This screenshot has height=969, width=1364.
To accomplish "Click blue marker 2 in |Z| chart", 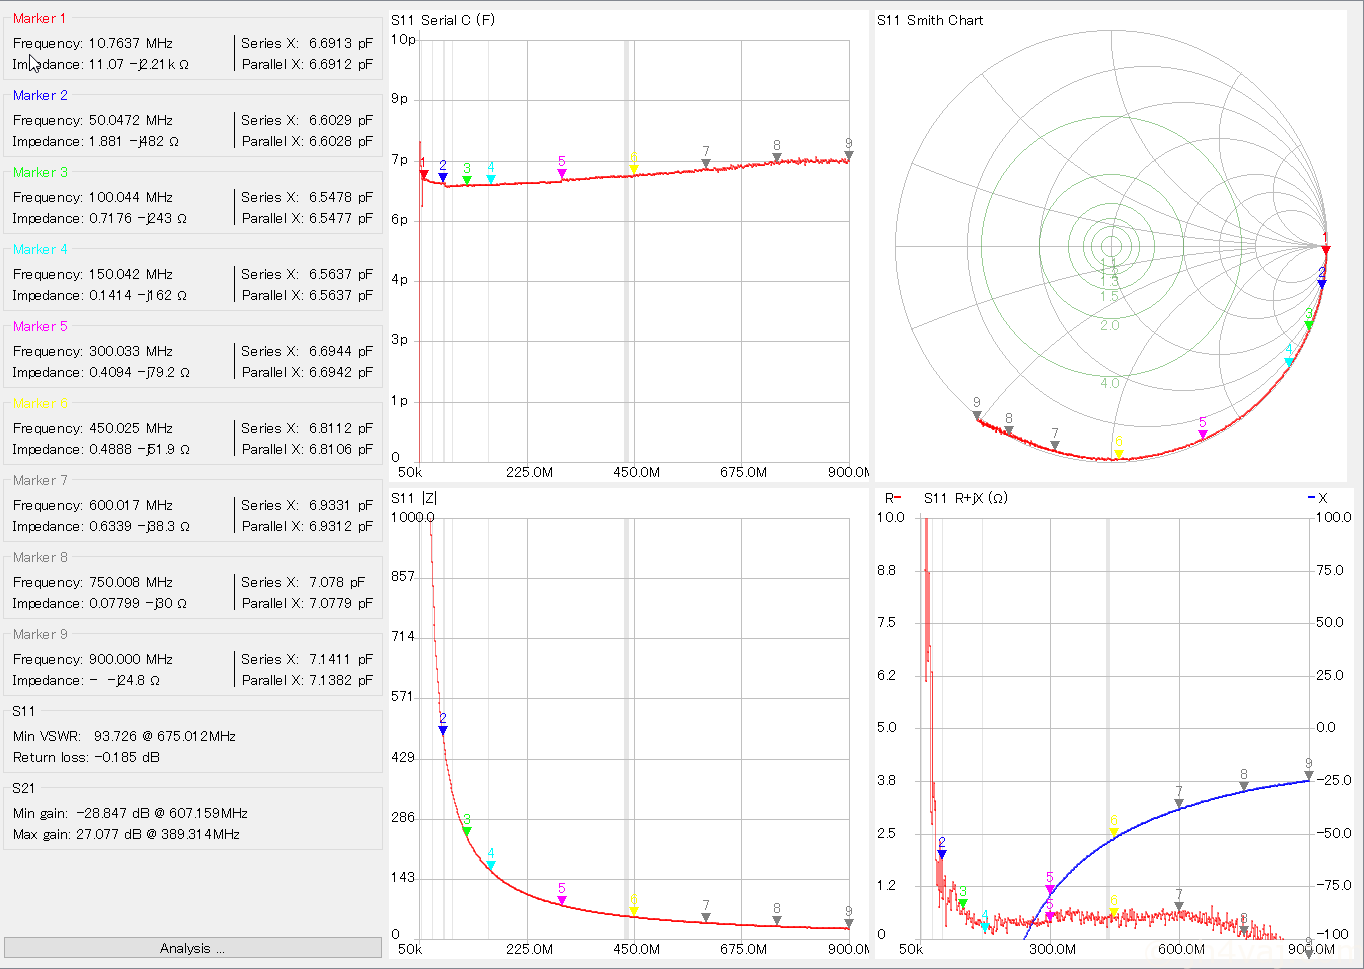I will (443, 730).
